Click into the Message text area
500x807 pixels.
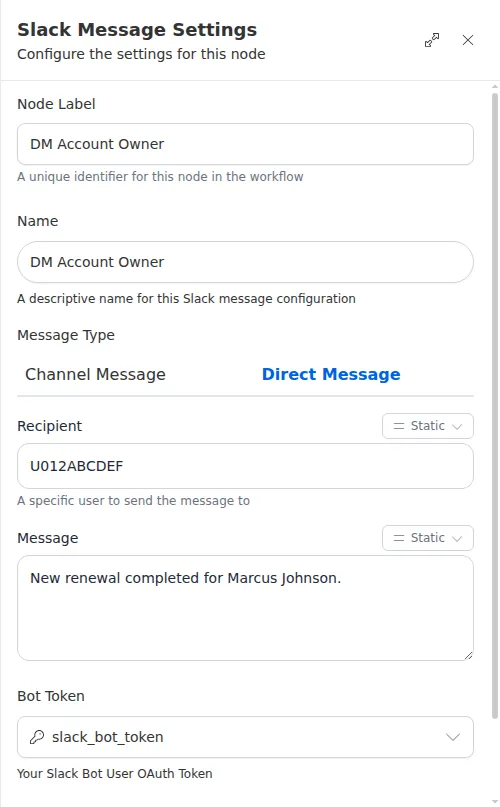(x=245, y=608)
